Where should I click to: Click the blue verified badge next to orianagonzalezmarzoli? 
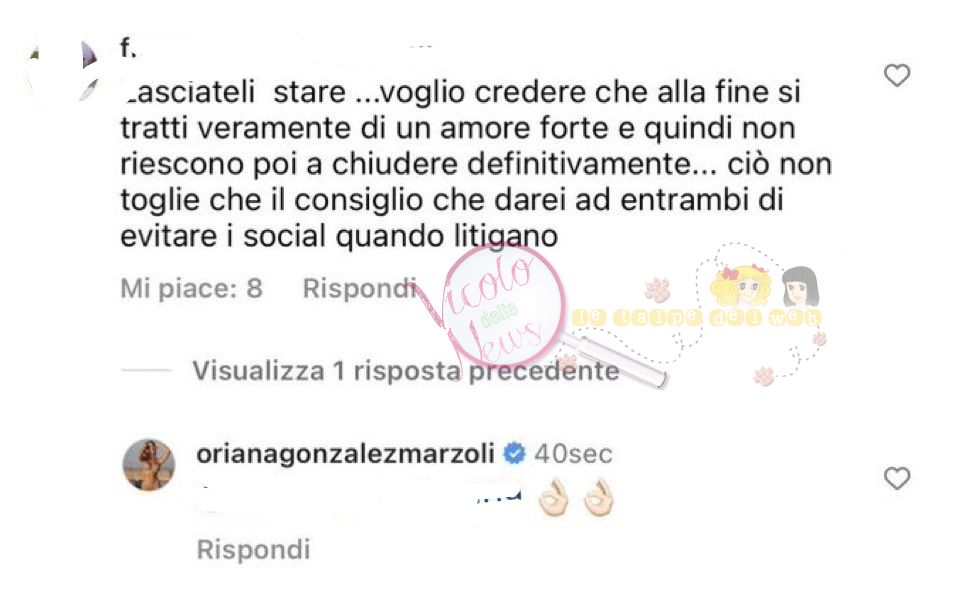[515, 454]
